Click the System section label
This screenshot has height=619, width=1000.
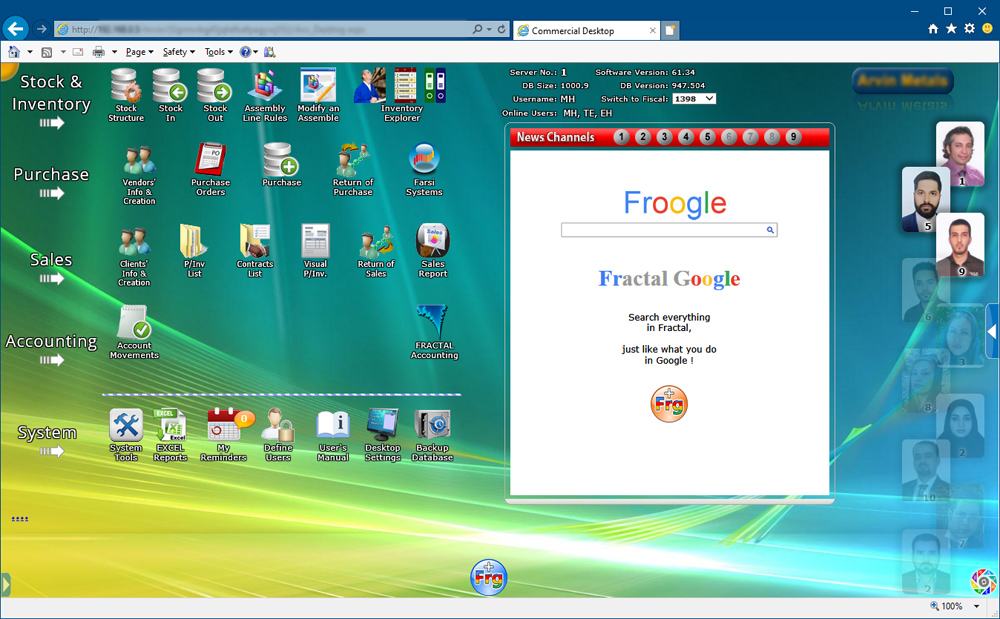47,432
